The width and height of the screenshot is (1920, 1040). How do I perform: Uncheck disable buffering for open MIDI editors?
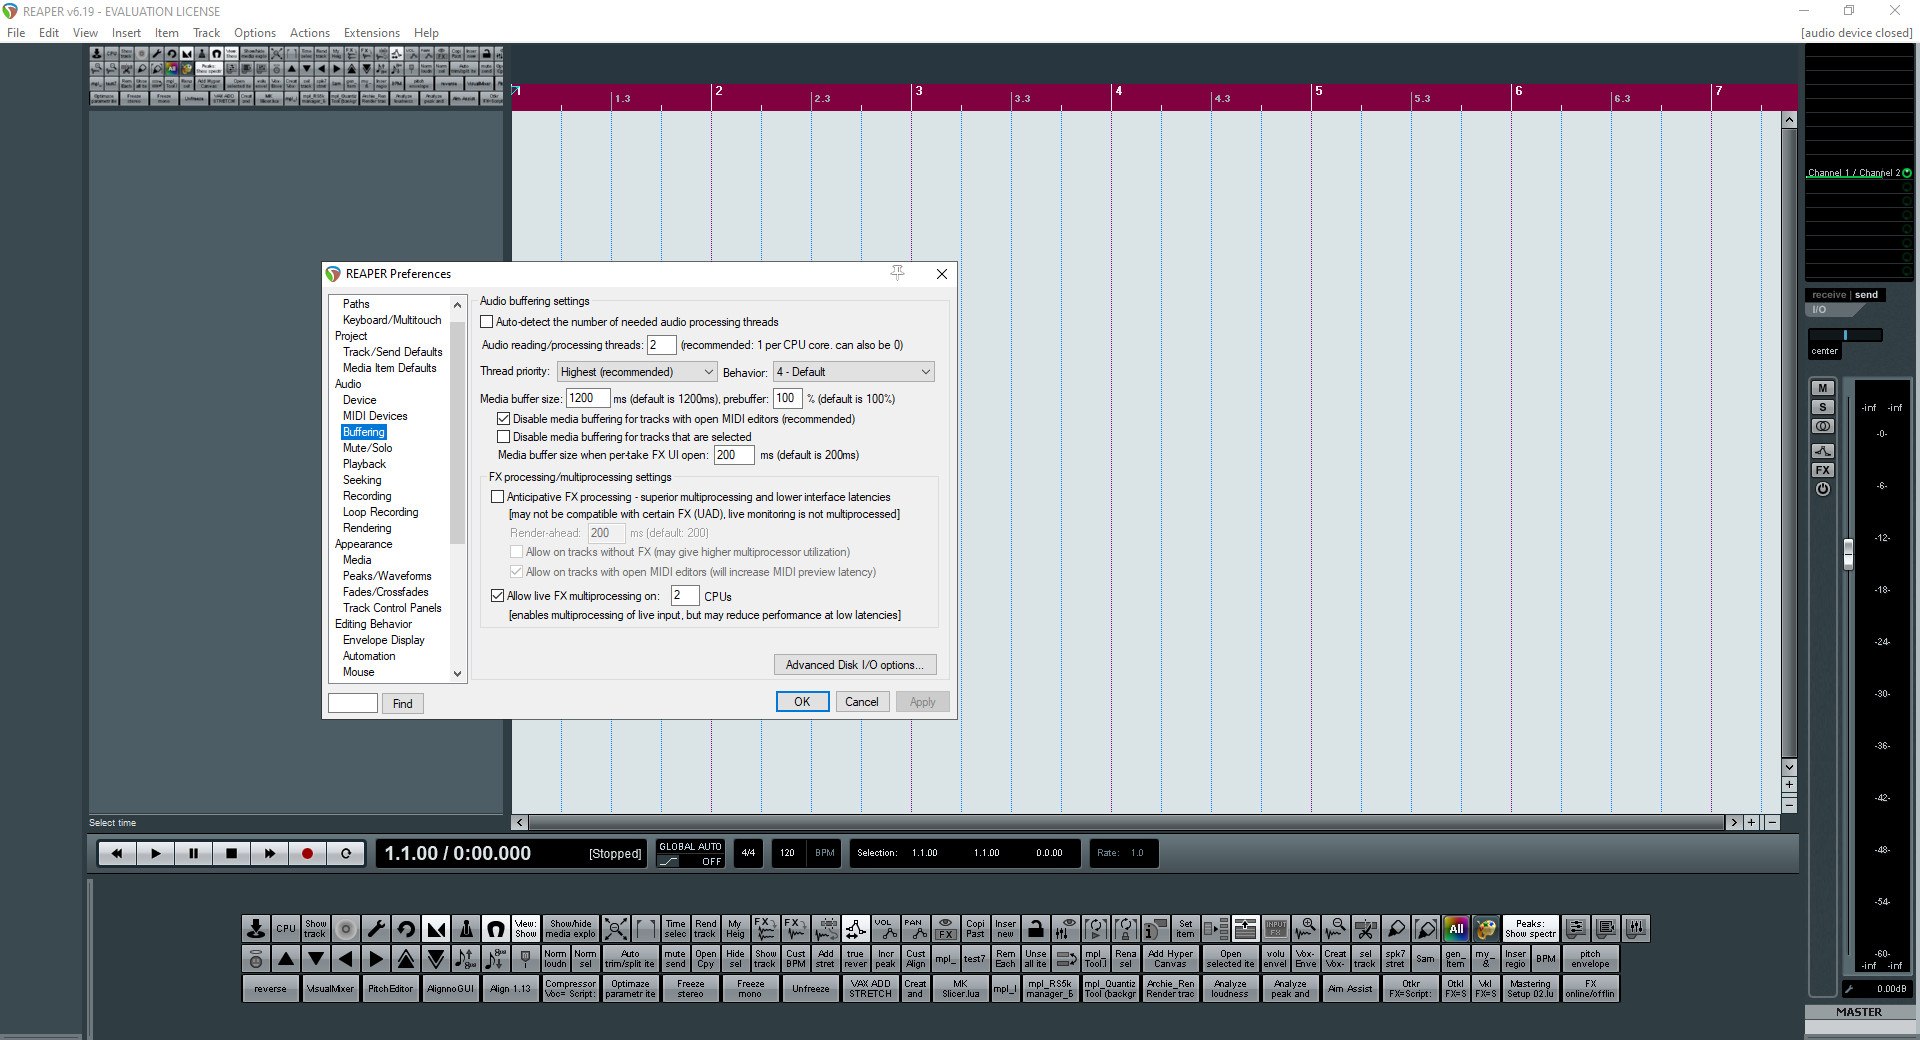pyautogui.click(x=504, y=419)
